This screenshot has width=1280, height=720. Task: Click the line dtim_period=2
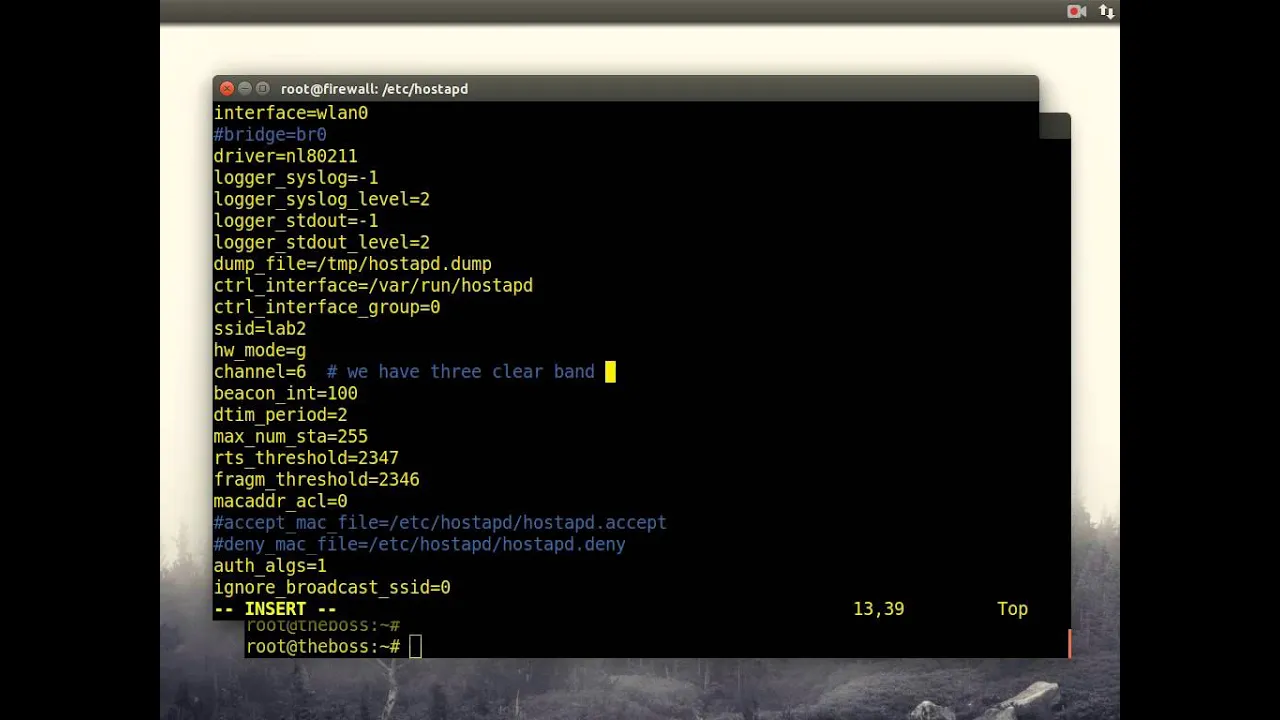coord(281,415)
